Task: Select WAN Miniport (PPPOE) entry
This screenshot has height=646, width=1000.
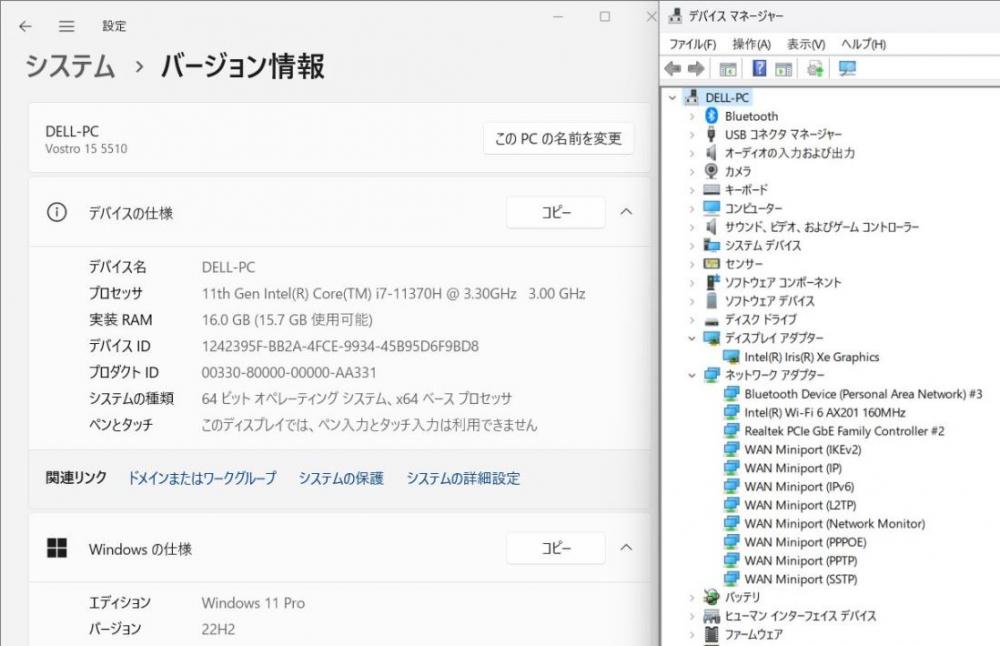Action: point(805,542)
